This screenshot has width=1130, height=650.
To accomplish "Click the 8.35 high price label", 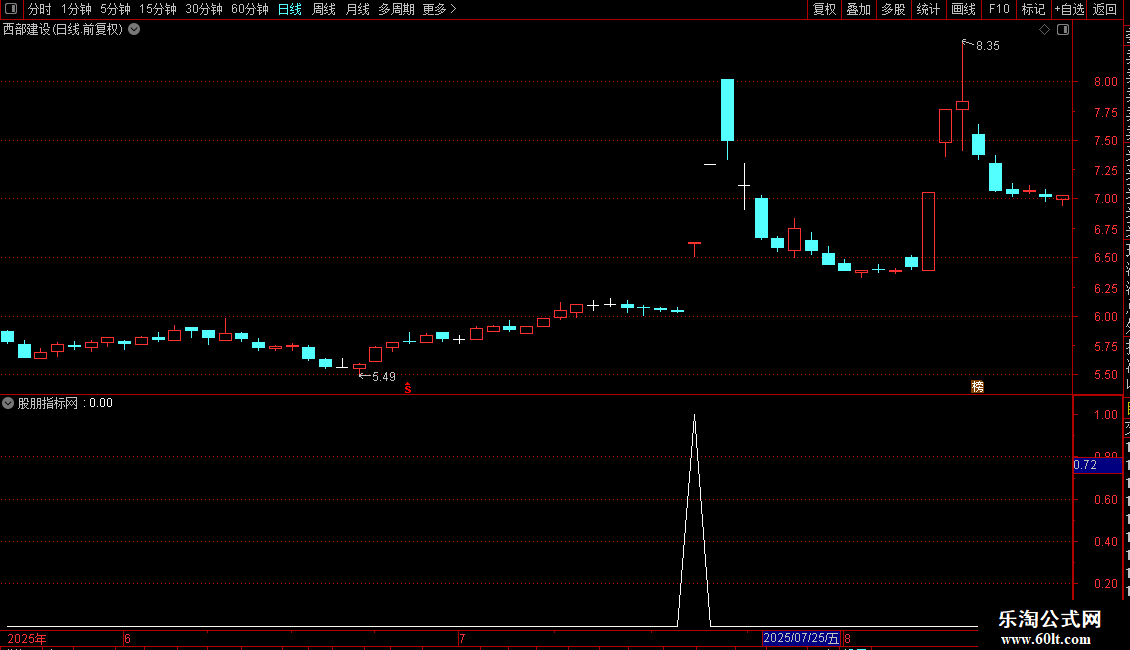I will coord(987,46).
